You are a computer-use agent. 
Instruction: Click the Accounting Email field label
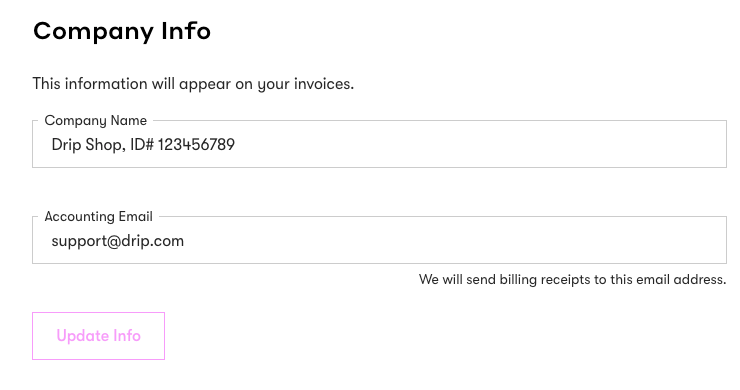(98, 217)
